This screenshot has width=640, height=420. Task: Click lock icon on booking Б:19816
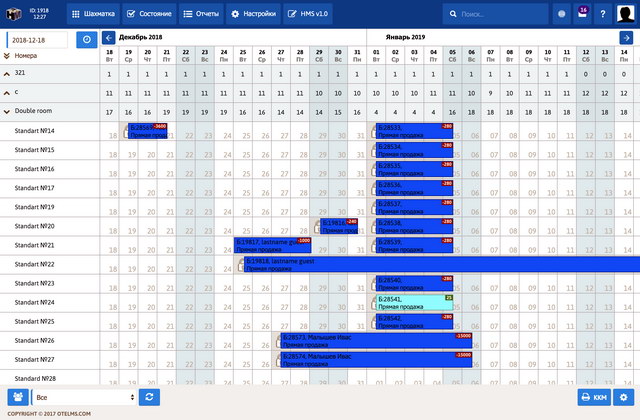(317, 227)
